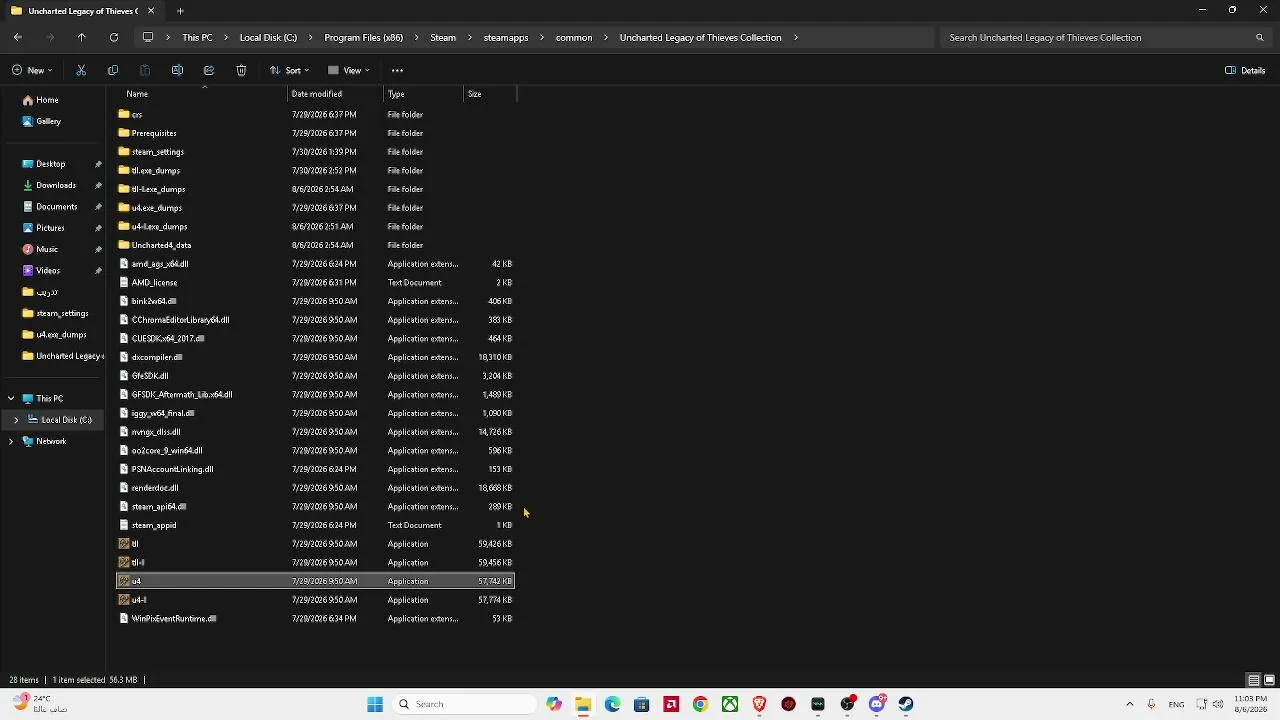The image size is (1280, 720).
Task: Expand the Local Disk (C:) node
Action: (16, 420)
